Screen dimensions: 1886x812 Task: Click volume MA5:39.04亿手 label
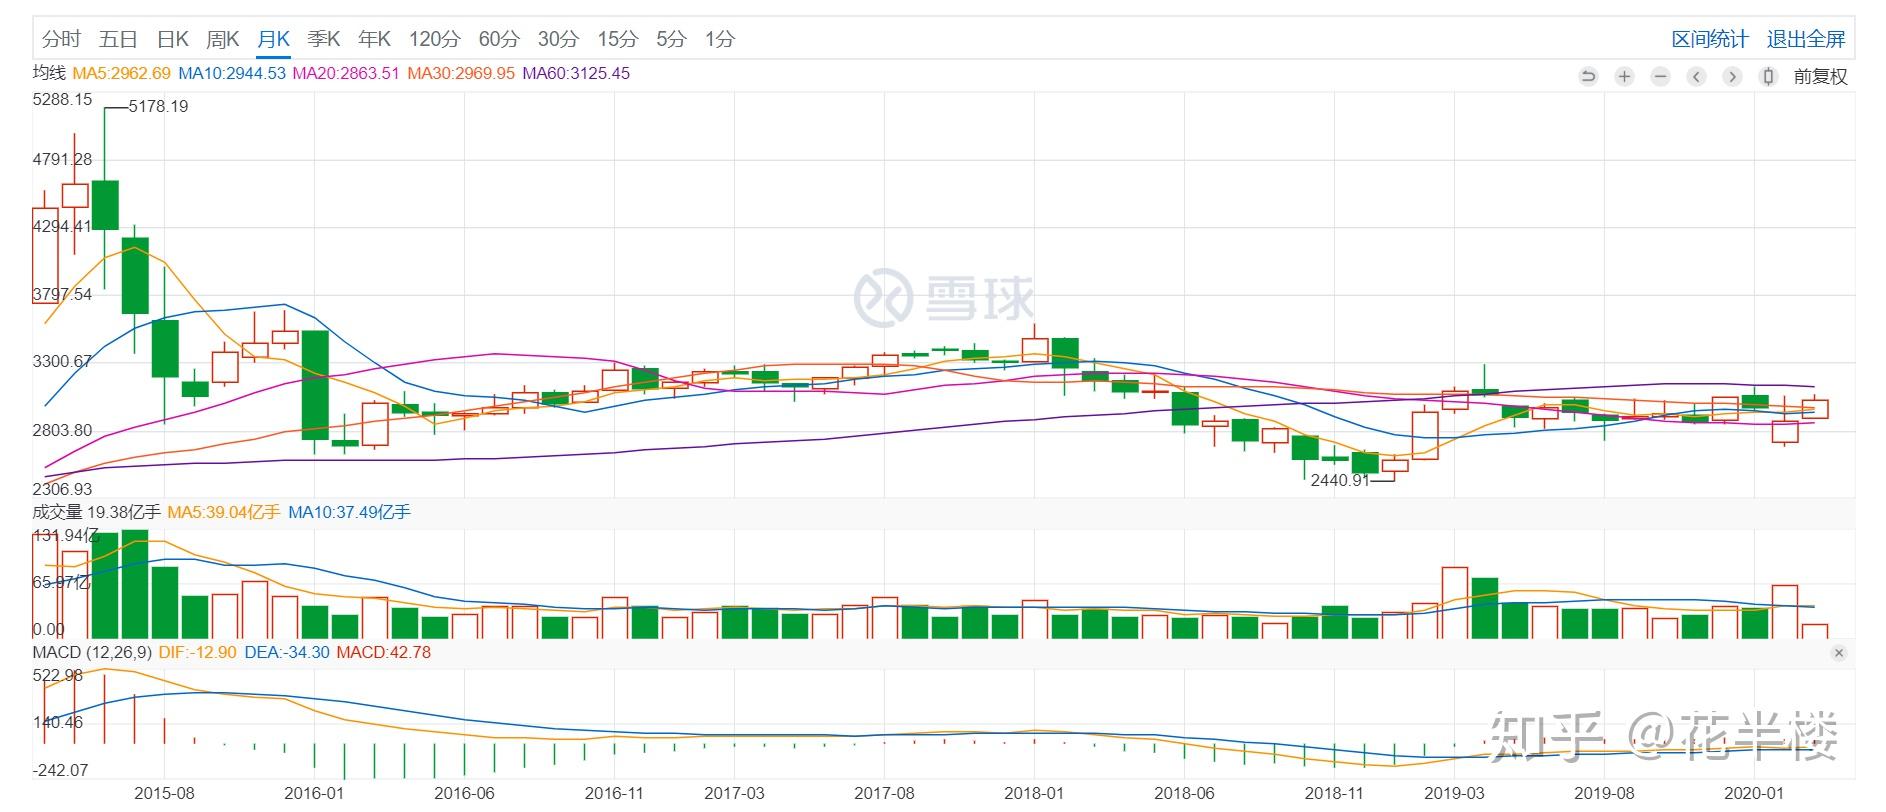224,512
